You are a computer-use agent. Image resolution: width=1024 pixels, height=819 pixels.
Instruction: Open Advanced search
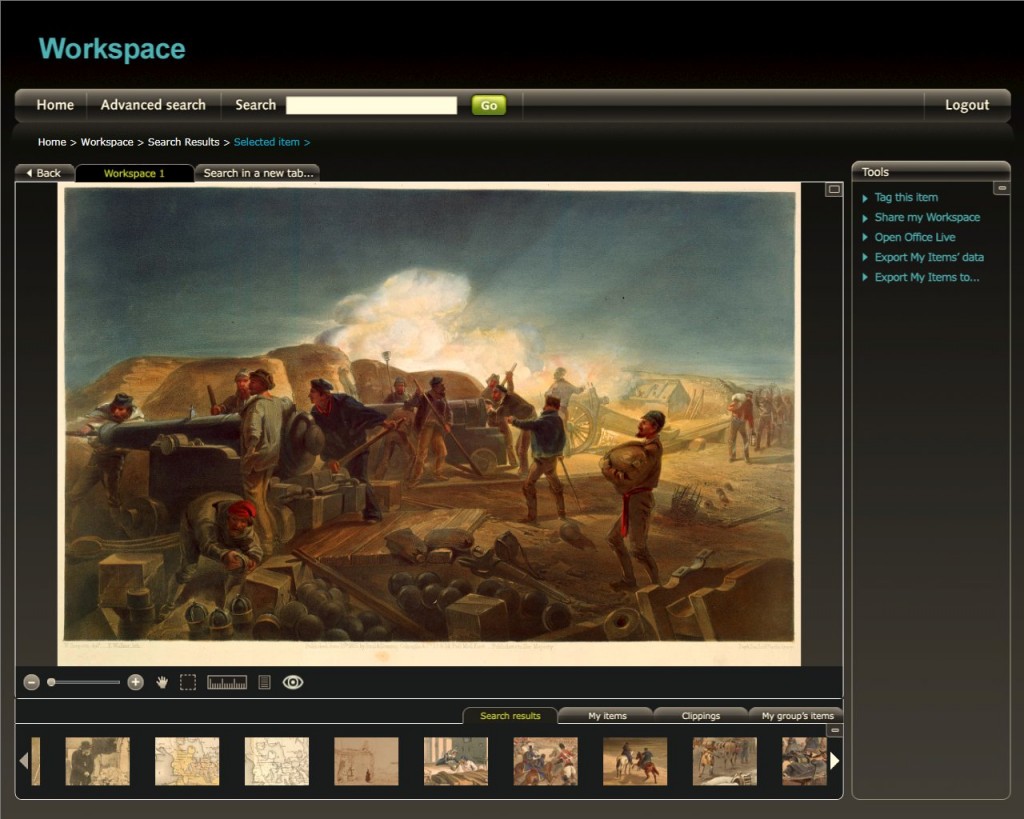coord(153,105)
